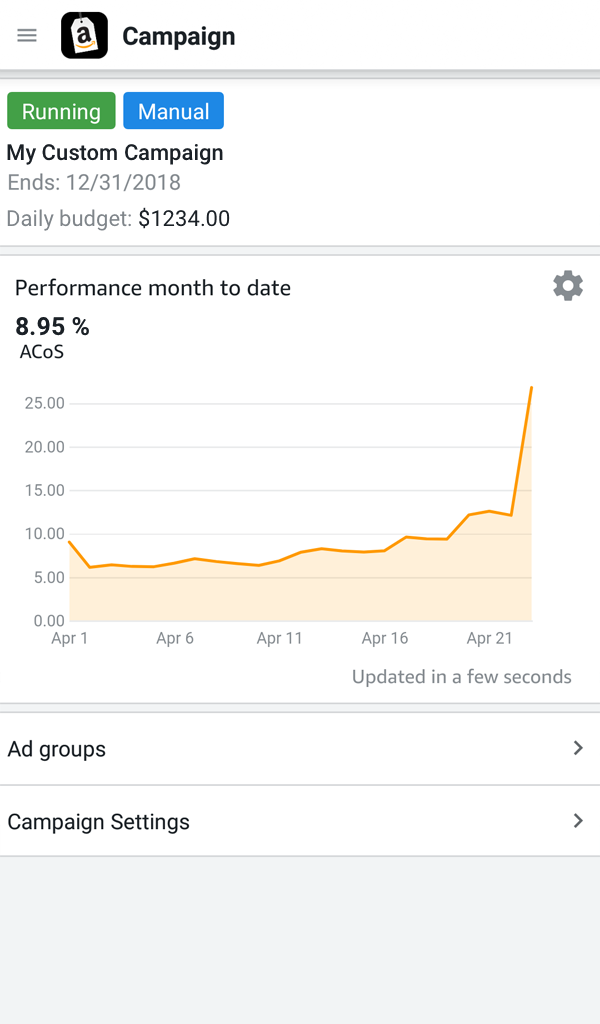Tap the 8.95 % ACoS value
The height and width of the screenshot is (1024, 600).
(52, 326)
